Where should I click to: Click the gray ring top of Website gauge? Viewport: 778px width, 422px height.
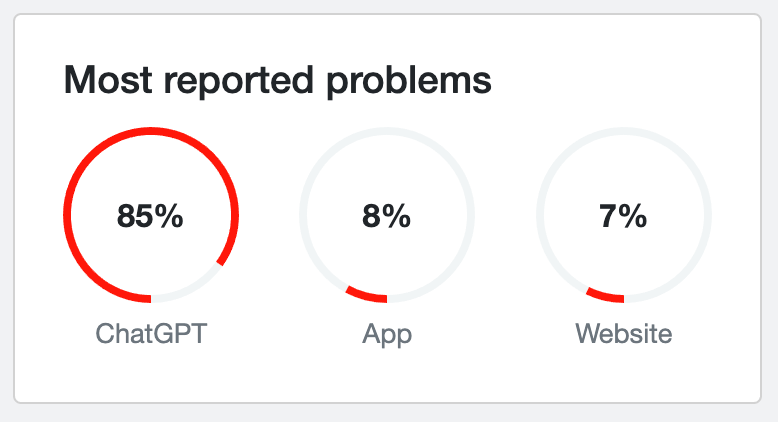pos(624,131)
